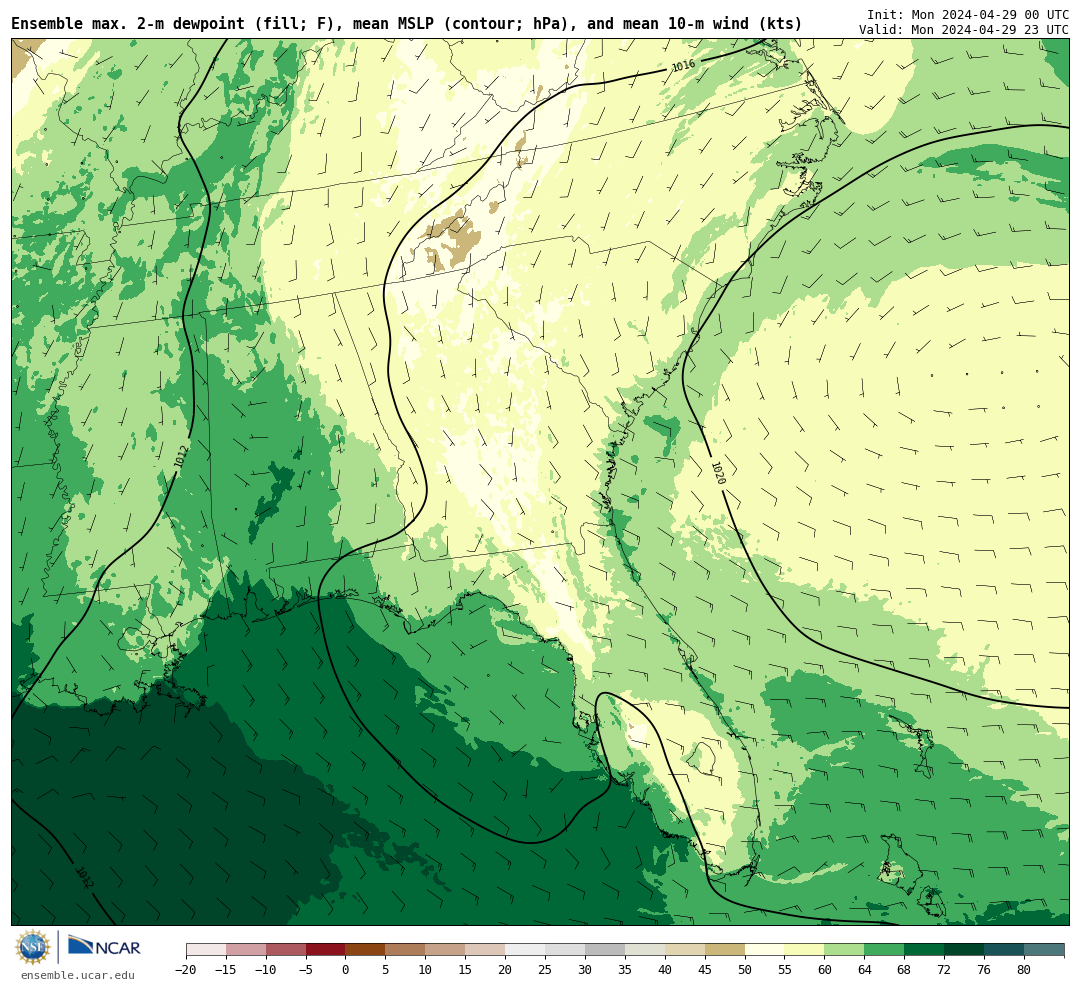The image size is (1080, 988).
Task: Pick the dark green 68 to 72 legend swatch
Action: pyautogui.click(x=925, y=949)
